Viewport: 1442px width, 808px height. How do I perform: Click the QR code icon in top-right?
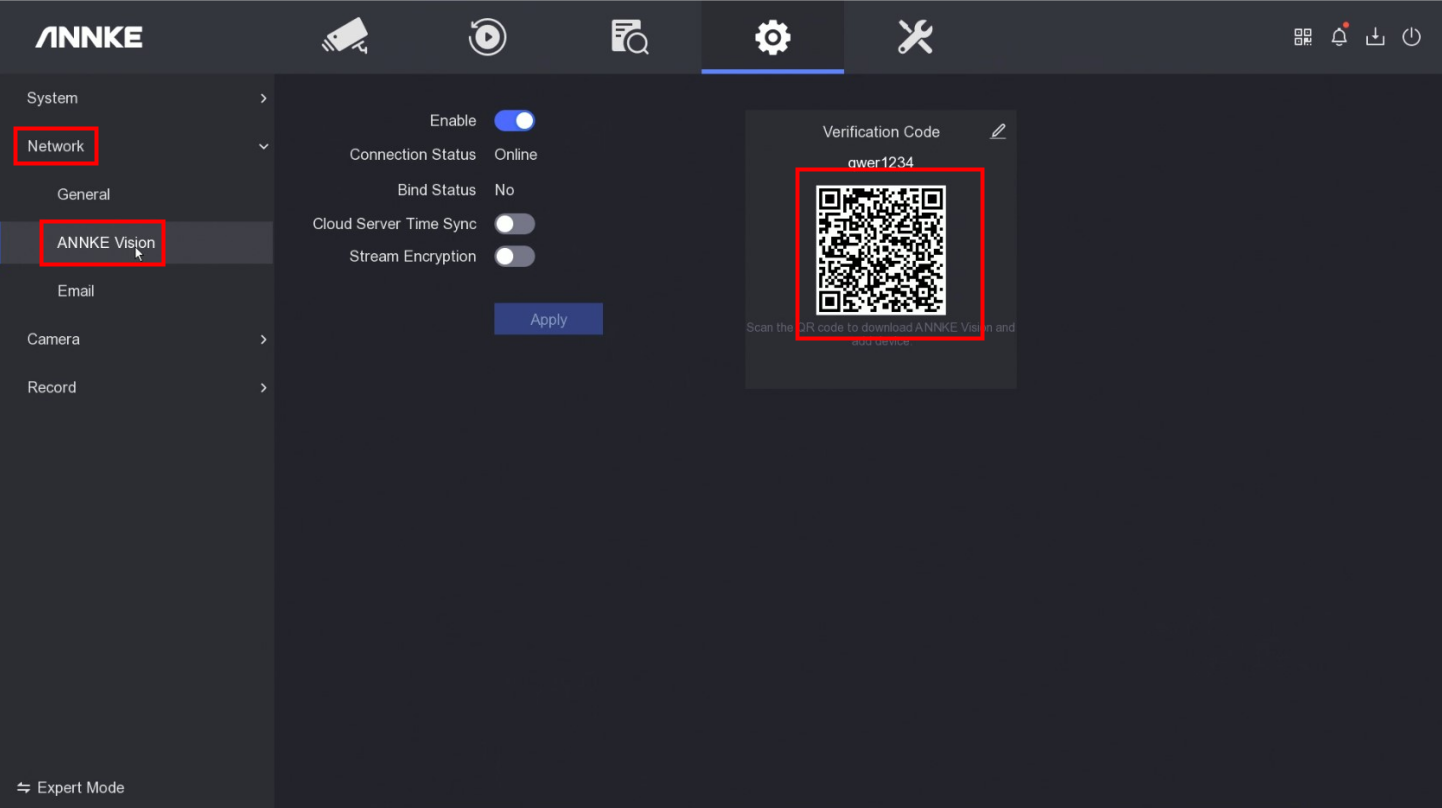click(x=1302, y=38)
